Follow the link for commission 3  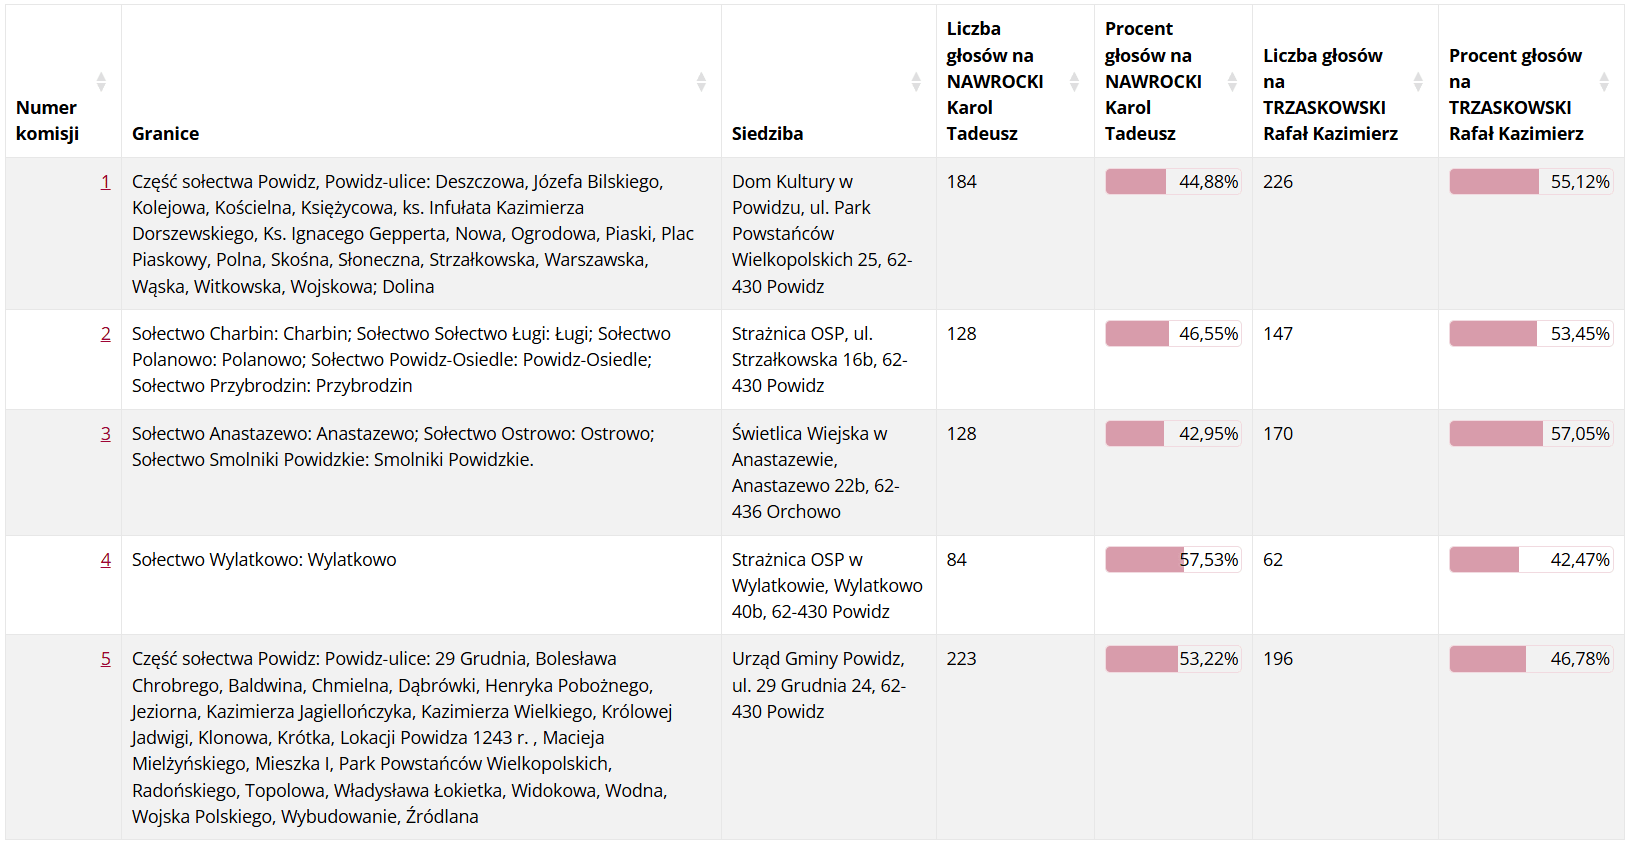(x=105, y=434)
